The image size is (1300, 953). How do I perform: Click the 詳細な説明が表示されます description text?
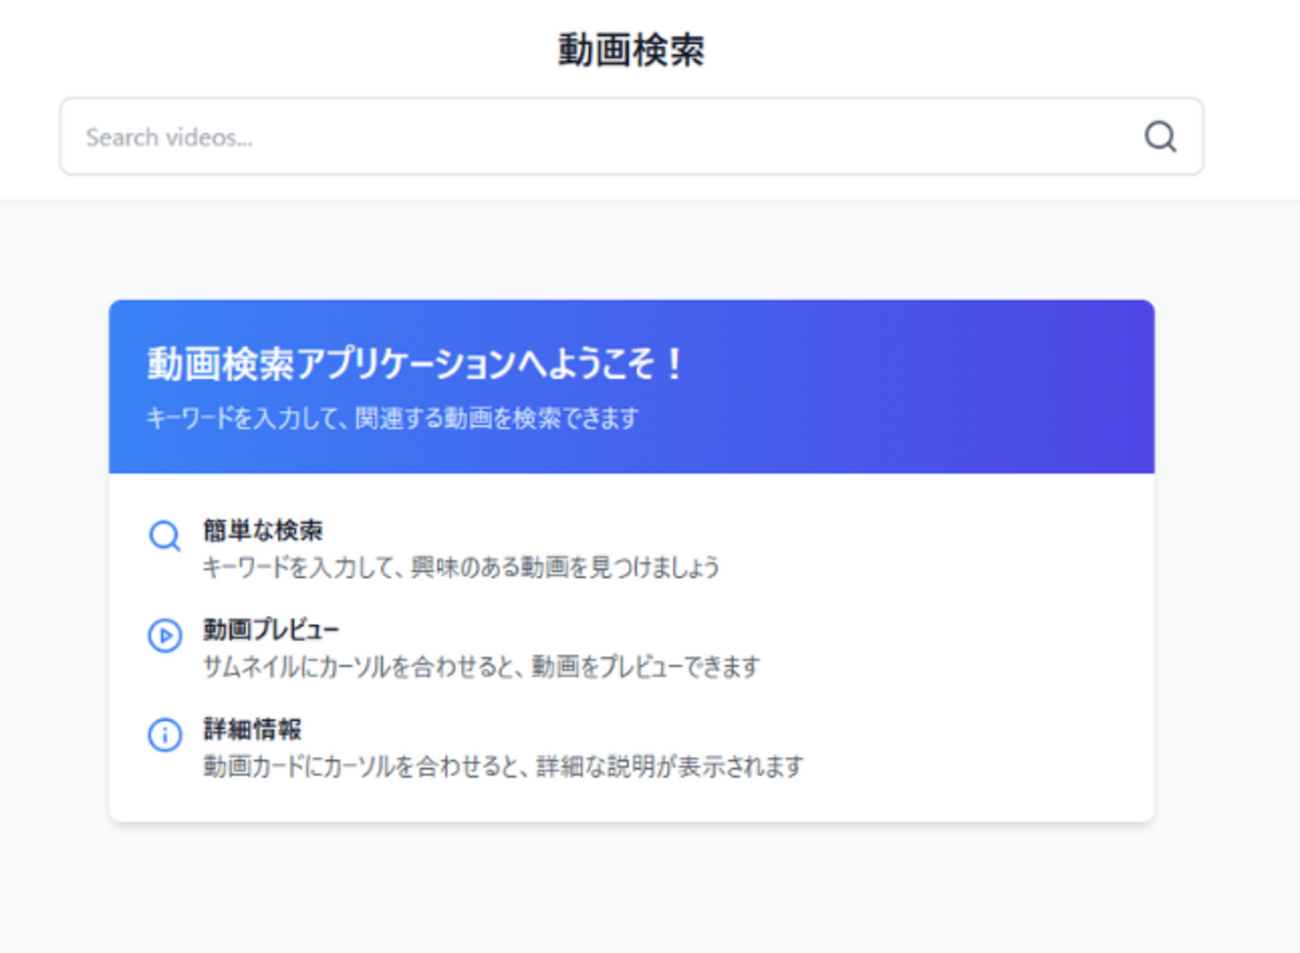point(670,767)
